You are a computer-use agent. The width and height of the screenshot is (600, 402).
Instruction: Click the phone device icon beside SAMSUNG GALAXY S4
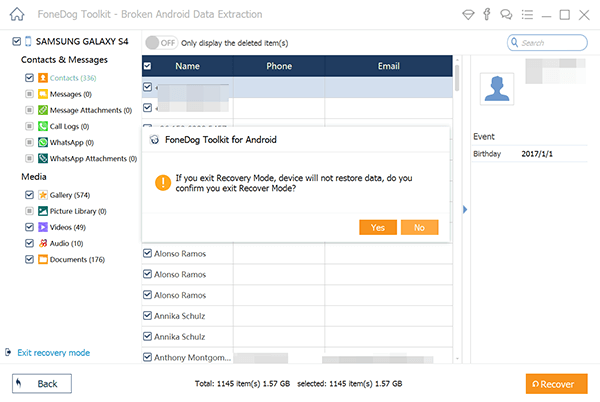click(x=28, y=41)
